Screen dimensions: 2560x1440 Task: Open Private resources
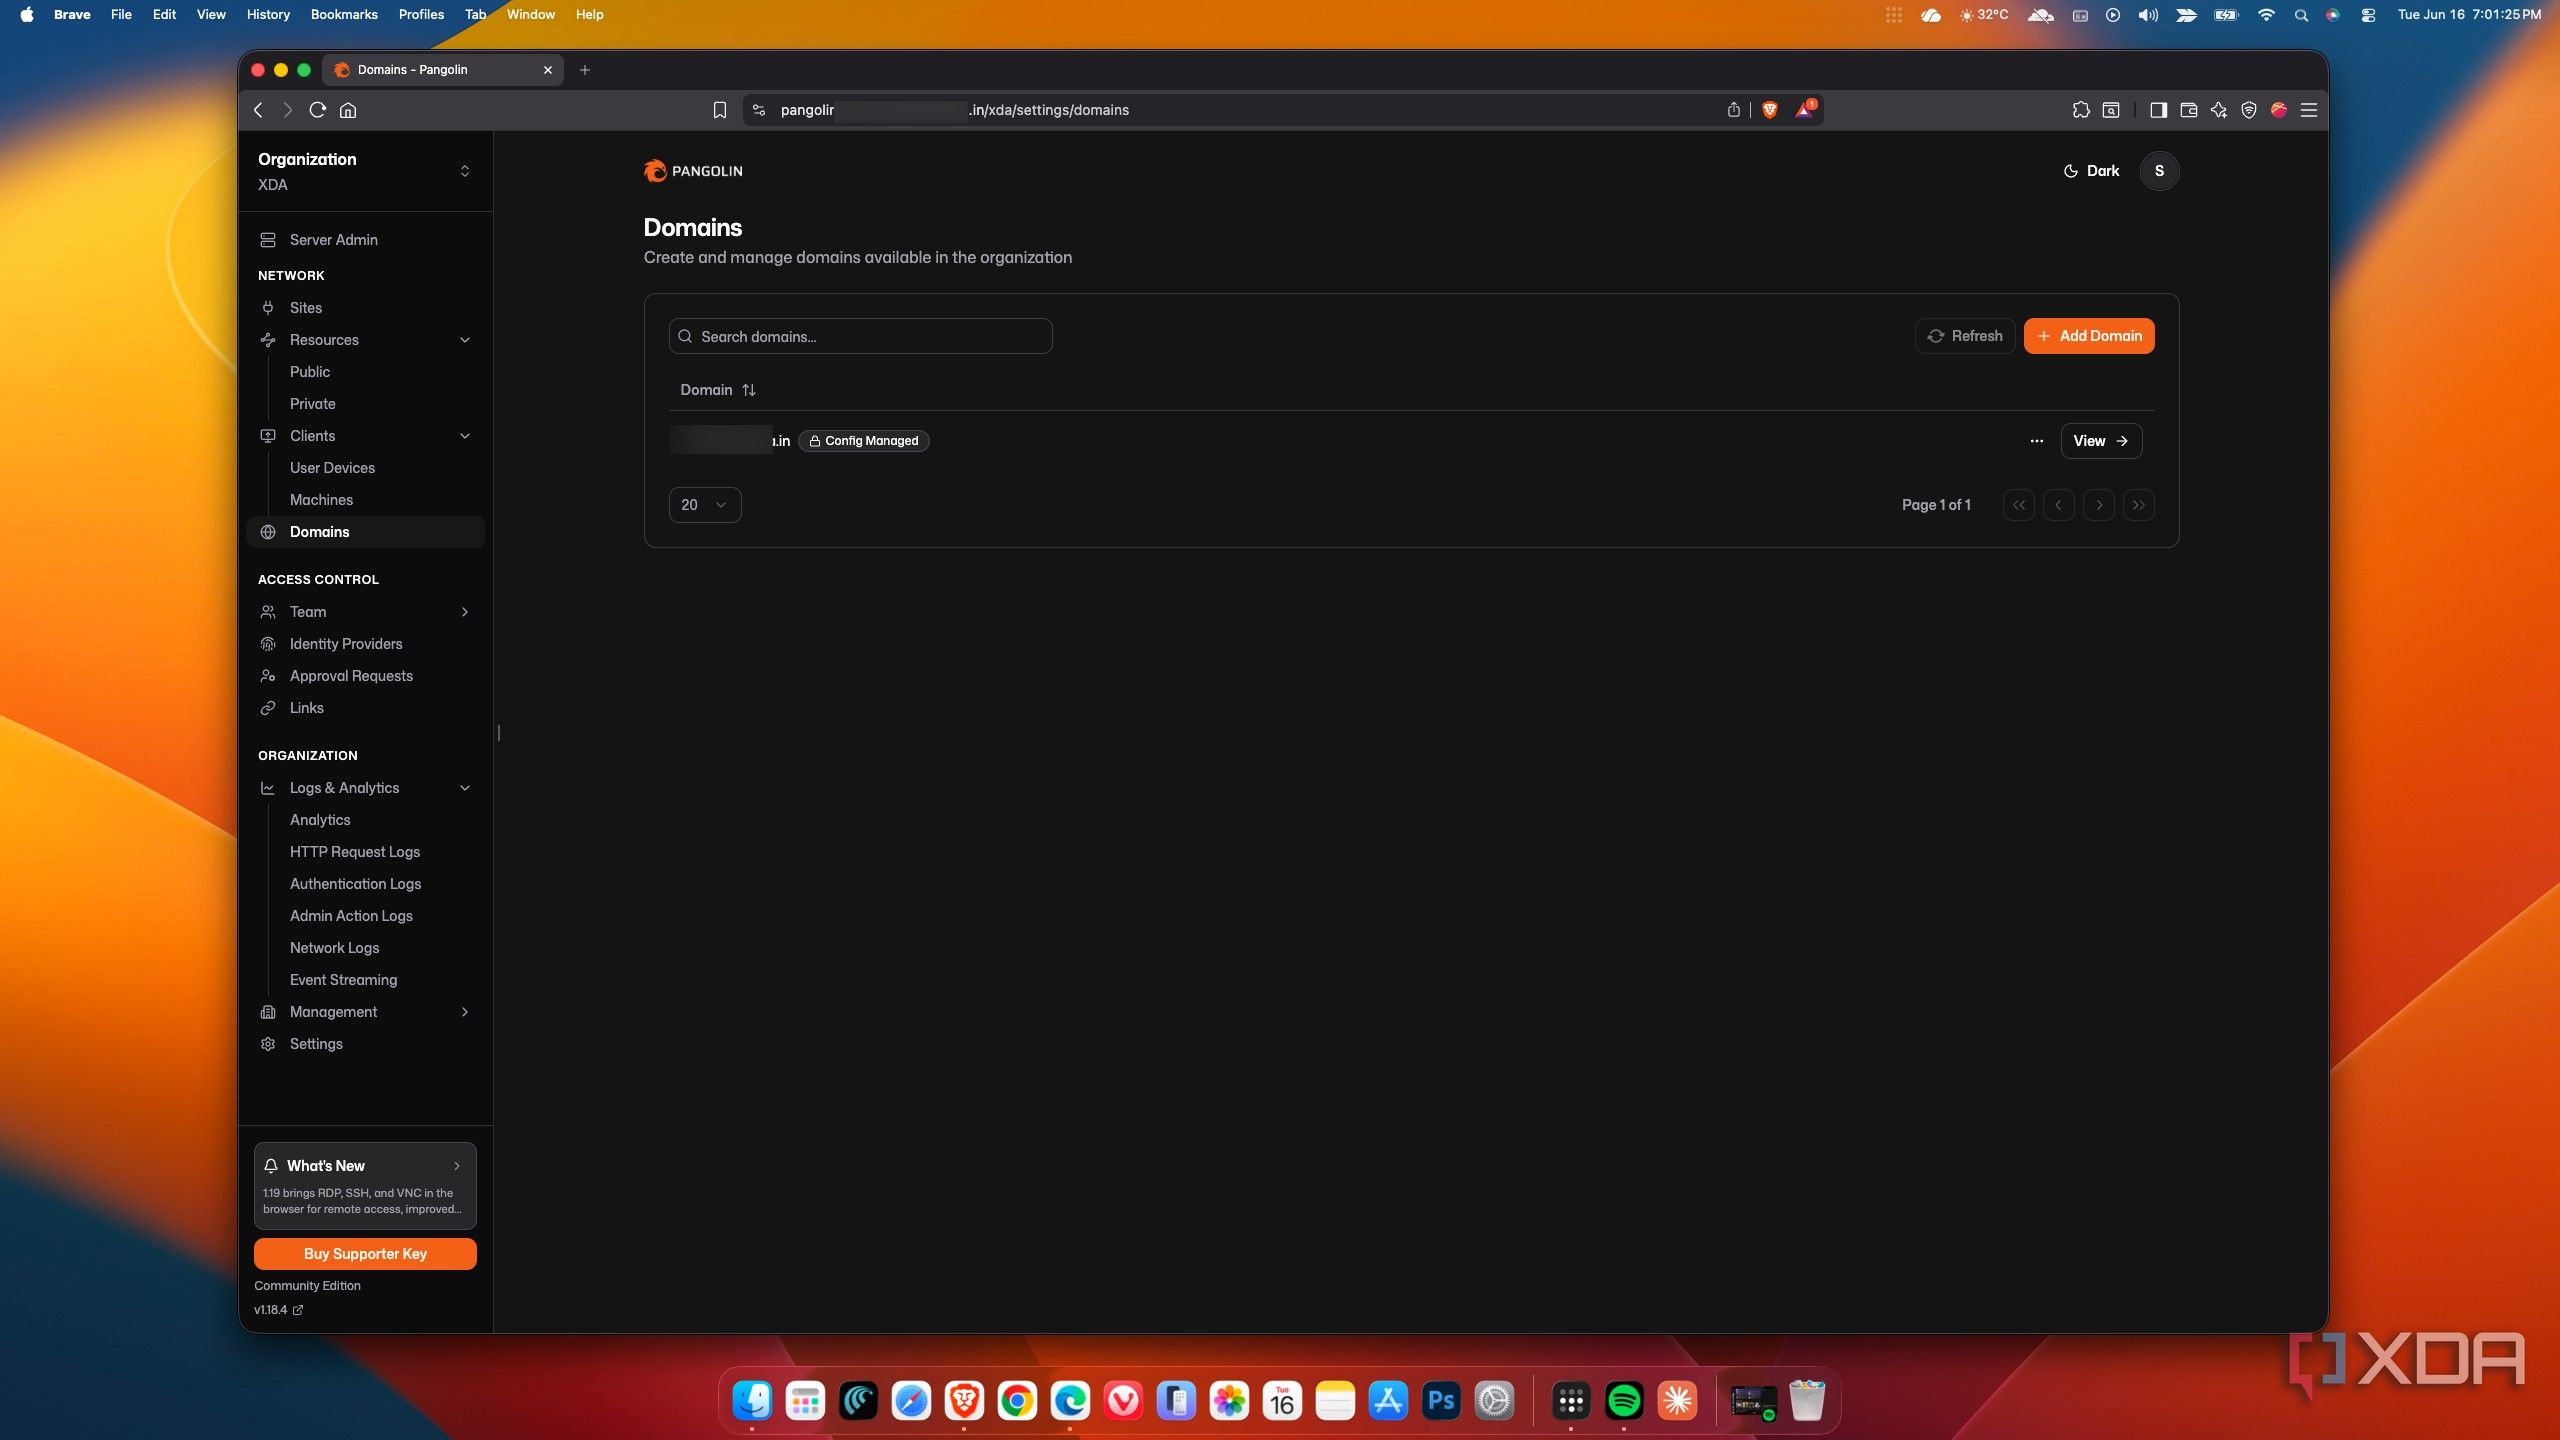[313, 404]
